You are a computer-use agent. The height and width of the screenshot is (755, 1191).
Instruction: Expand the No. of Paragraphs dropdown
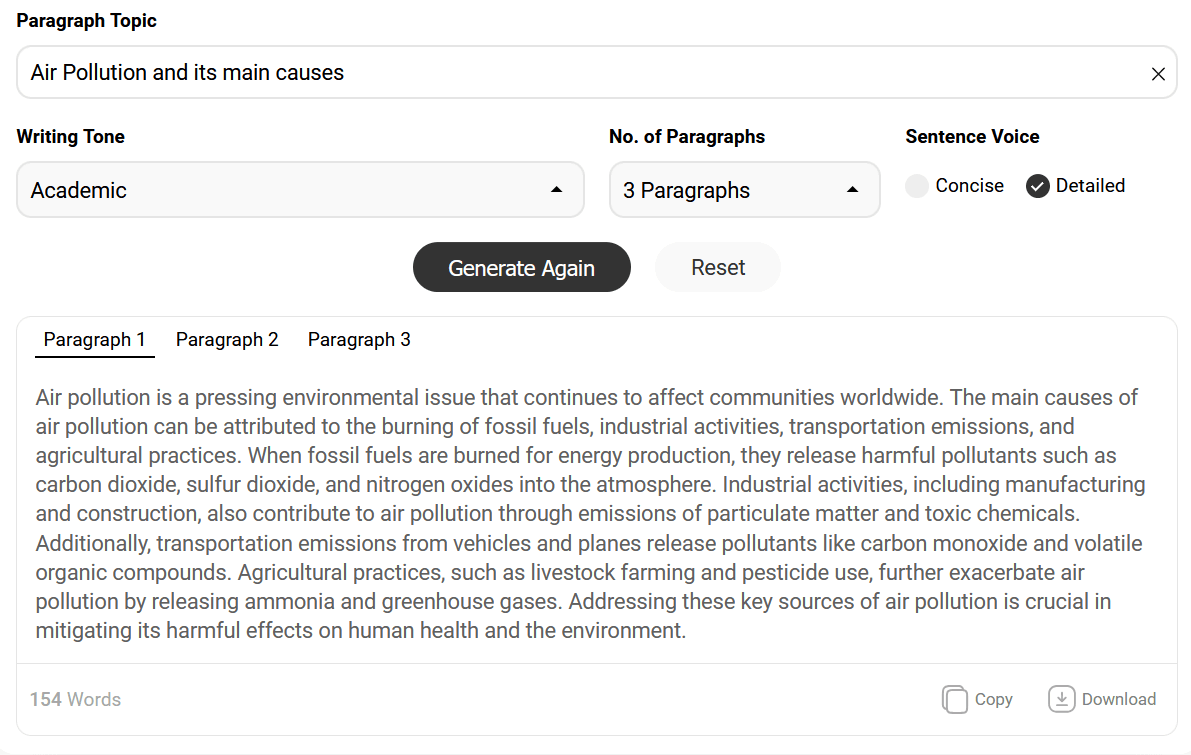744,190
